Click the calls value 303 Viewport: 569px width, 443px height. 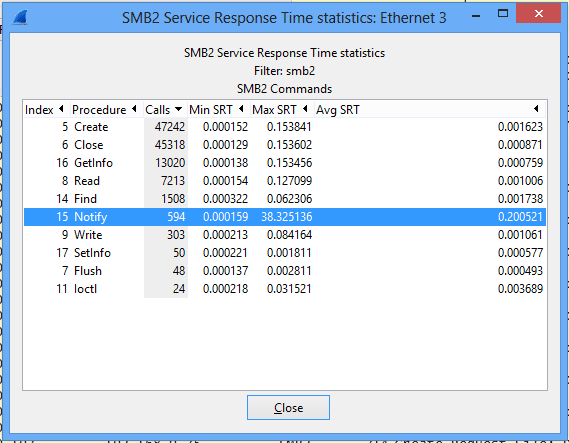[x=176, y=235]
